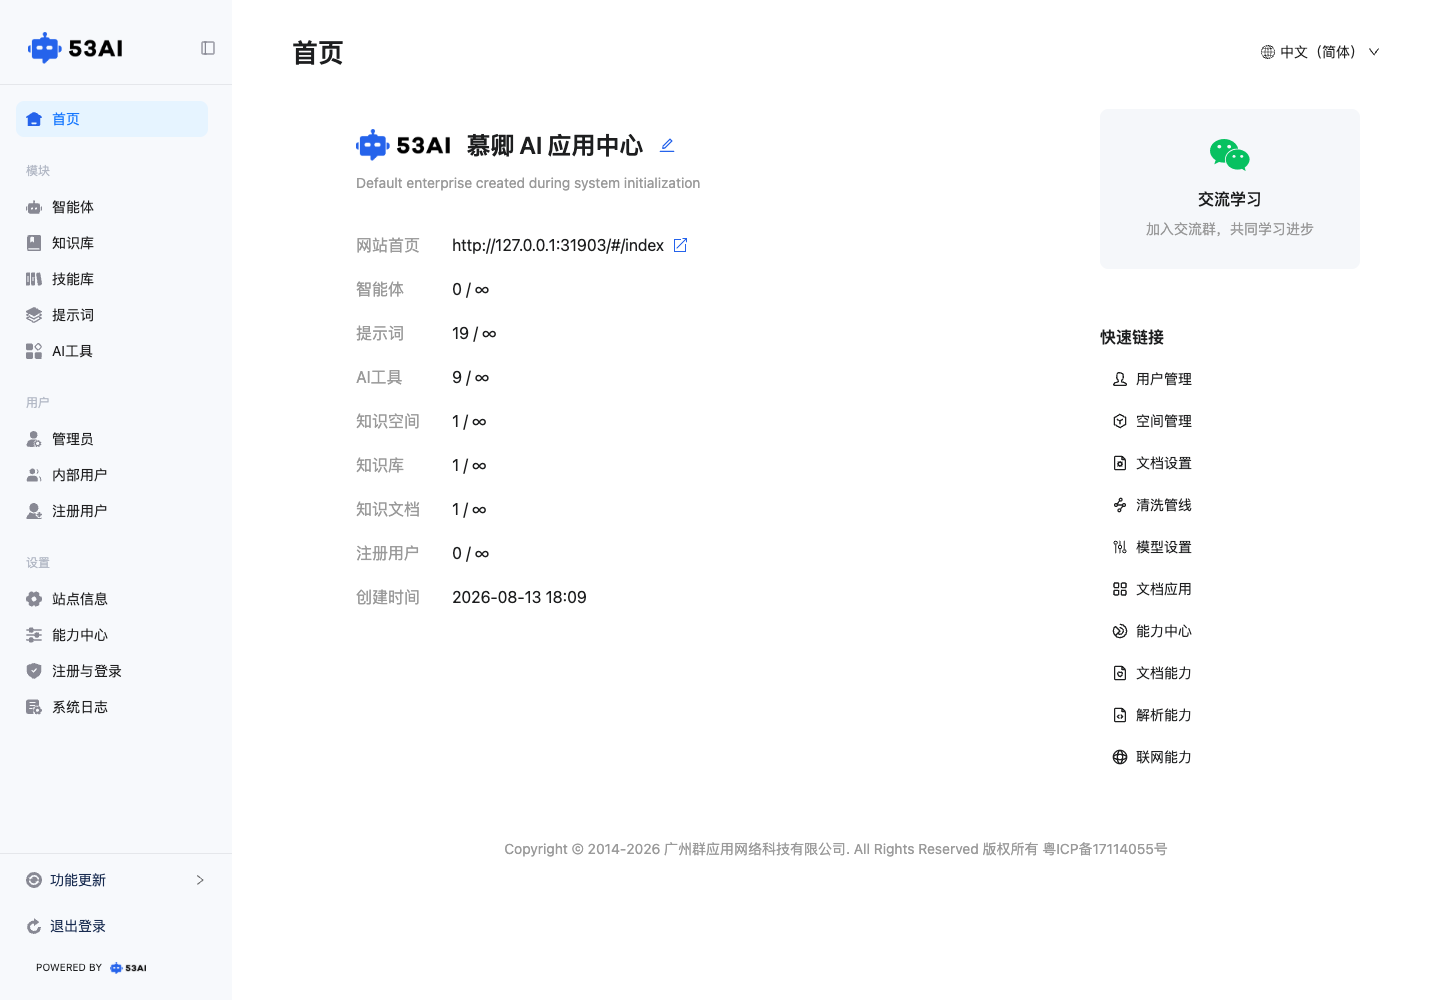
Task: Click the robot icon beside 智能体
Action: tap(34, 207)
